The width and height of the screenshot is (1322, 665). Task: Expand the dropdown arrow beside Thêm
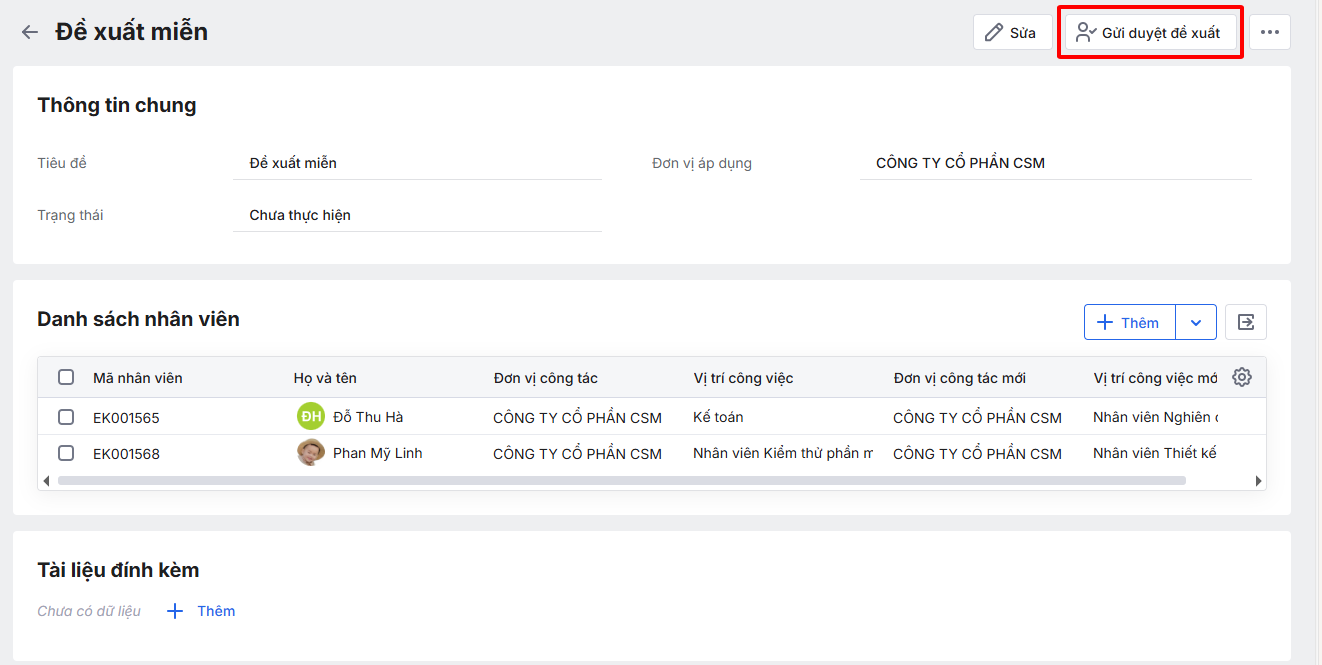tap(1196, 322)
